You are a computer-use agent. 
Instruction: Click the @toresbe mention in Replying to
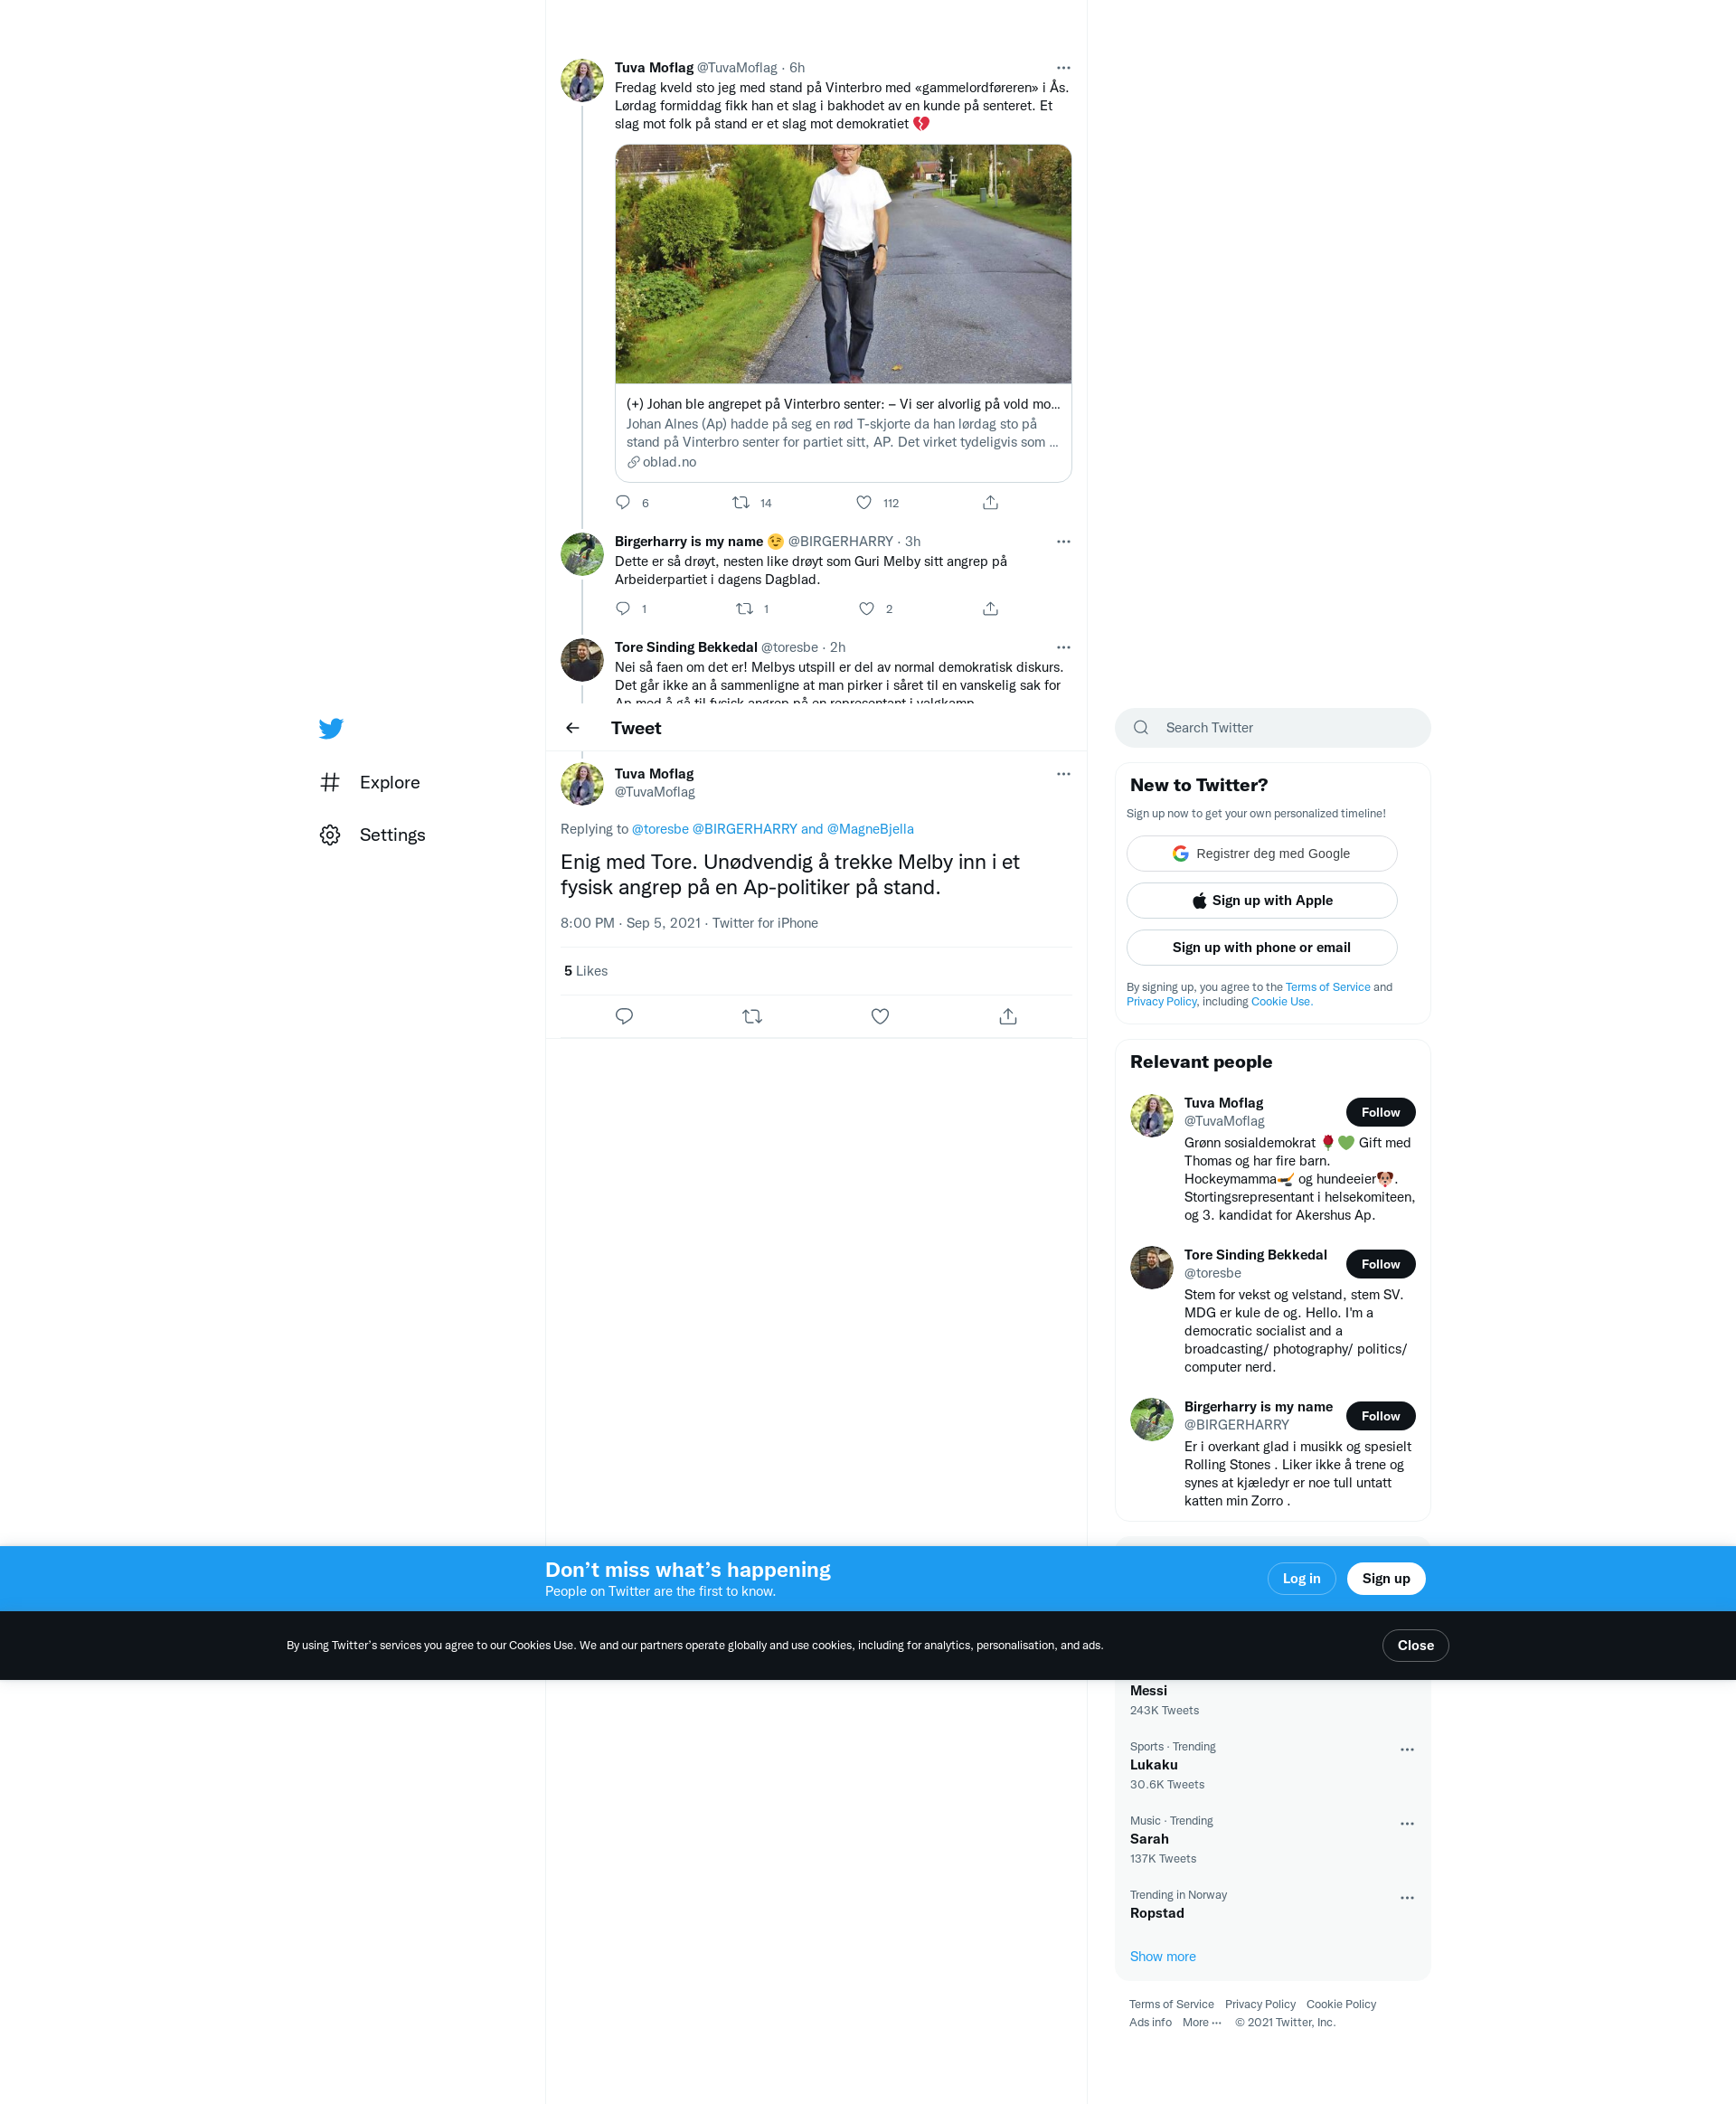[660, 829]
